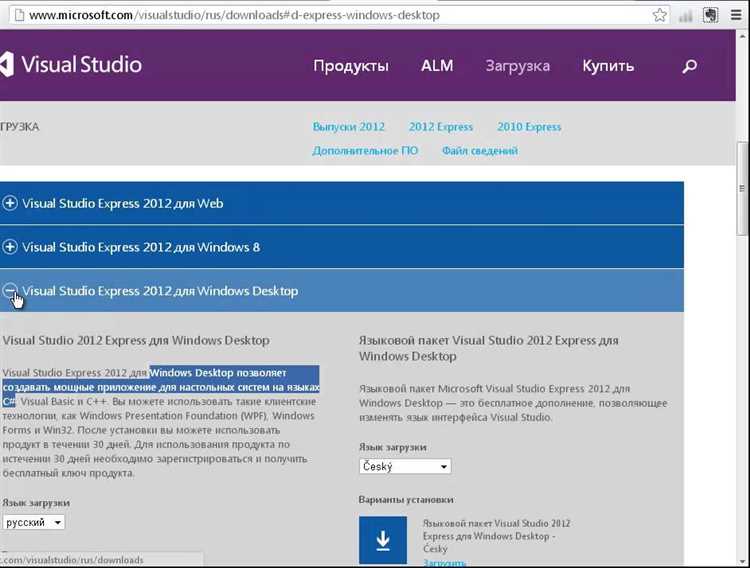This screenshot has height=568, width=750.
Task: Click the page icon in address bar
Action: click(x=19, y=15)
